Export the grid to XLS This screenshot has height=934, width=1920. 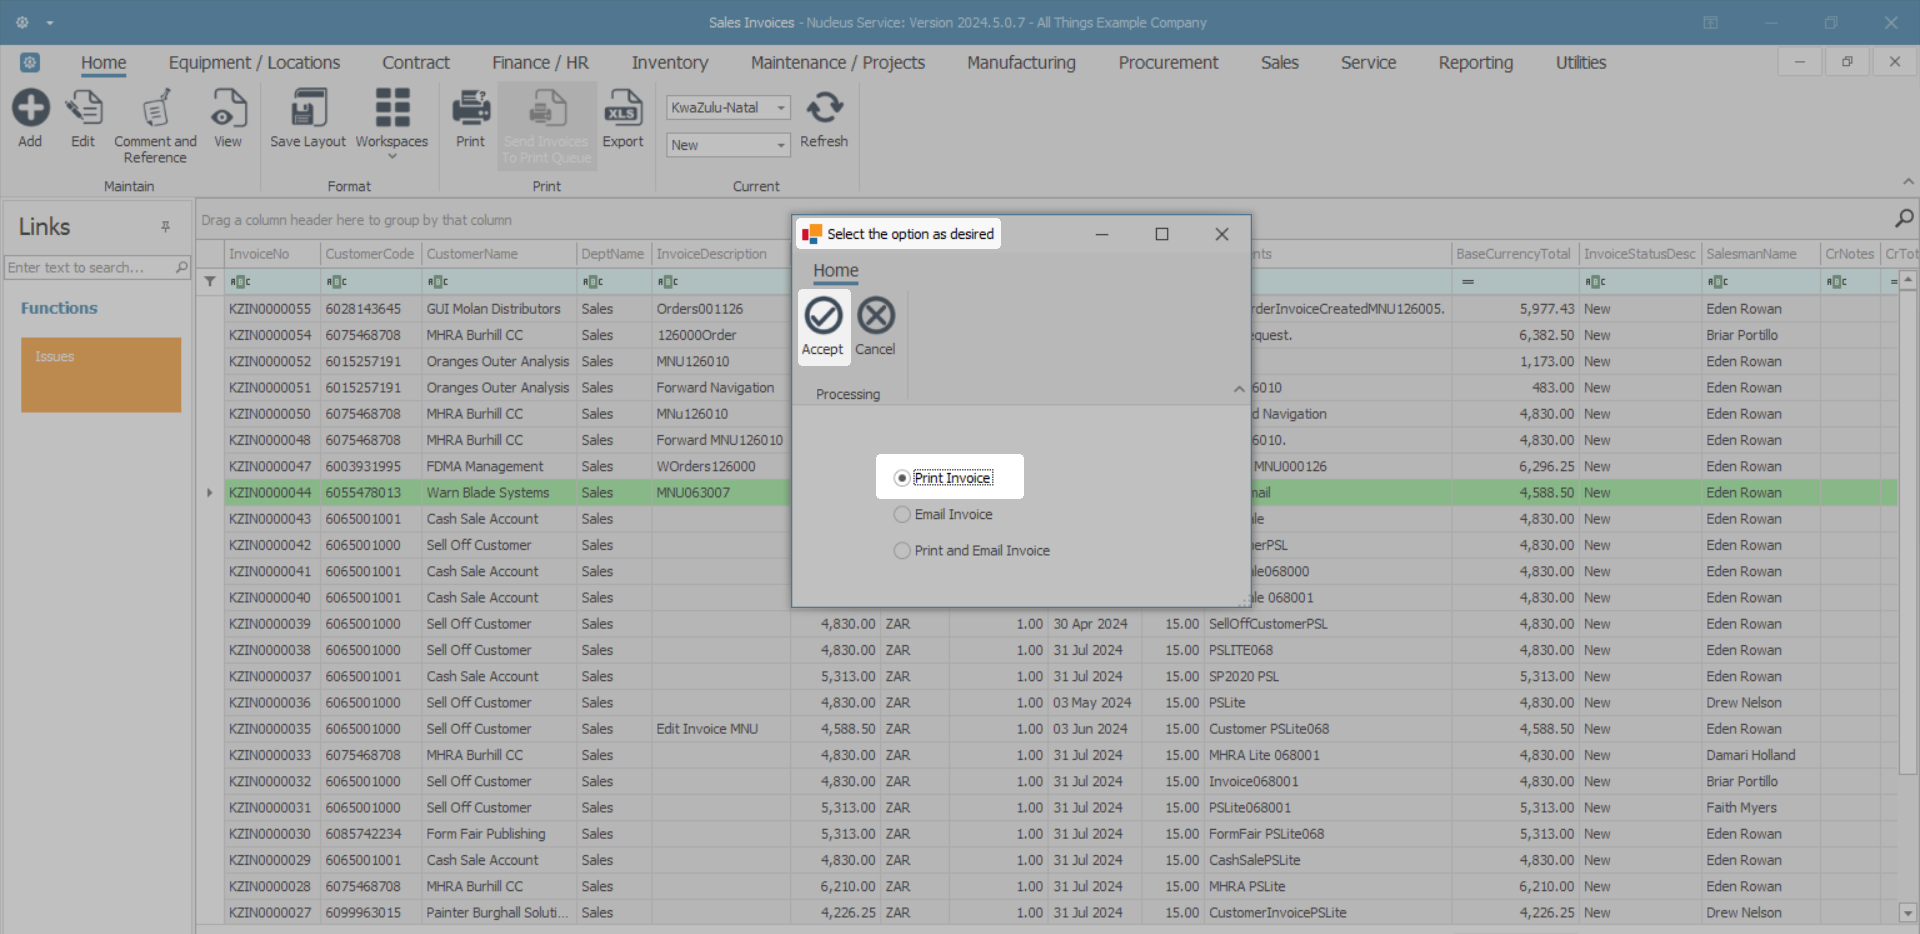pyautogui.click(x=623, y=108)
